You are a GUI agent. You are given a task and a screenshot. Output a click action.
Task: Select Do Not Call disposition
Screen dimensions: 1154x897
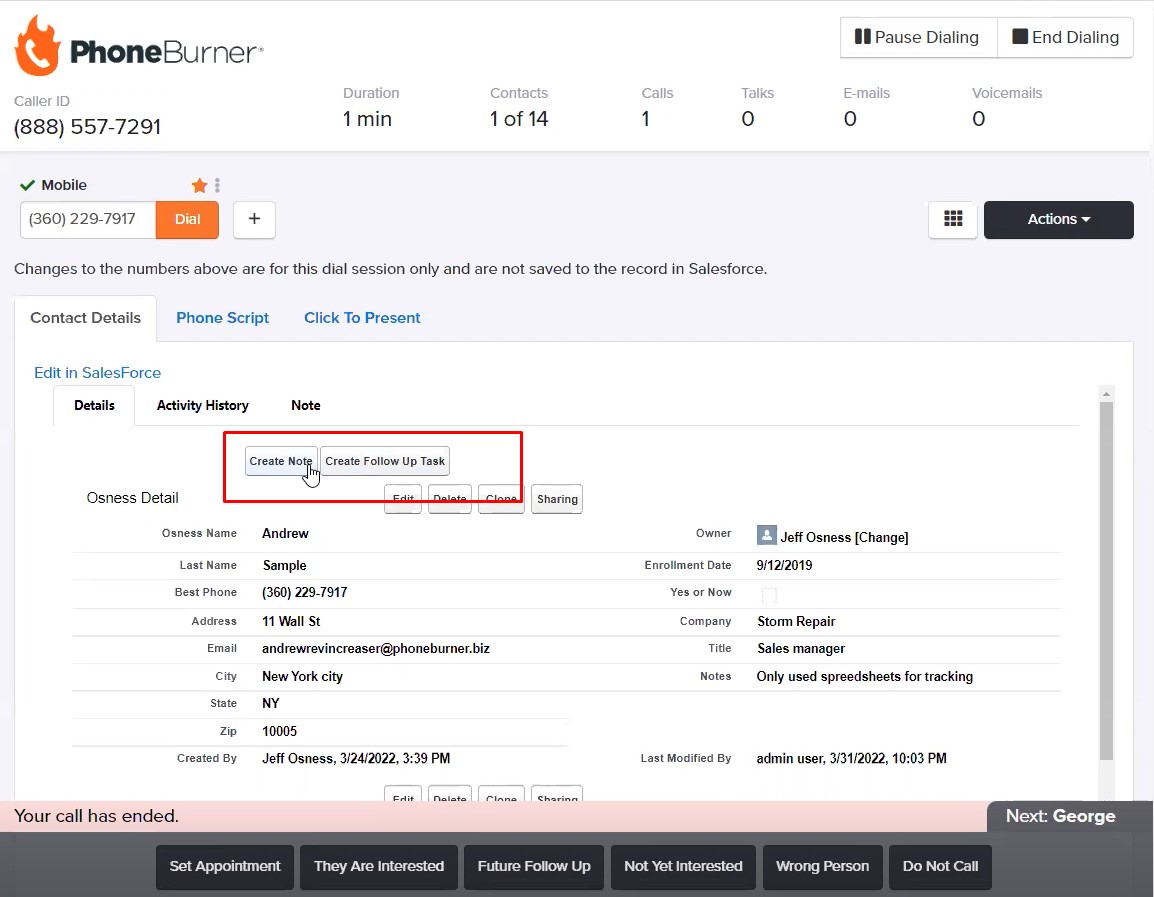[x=940, y=866]
